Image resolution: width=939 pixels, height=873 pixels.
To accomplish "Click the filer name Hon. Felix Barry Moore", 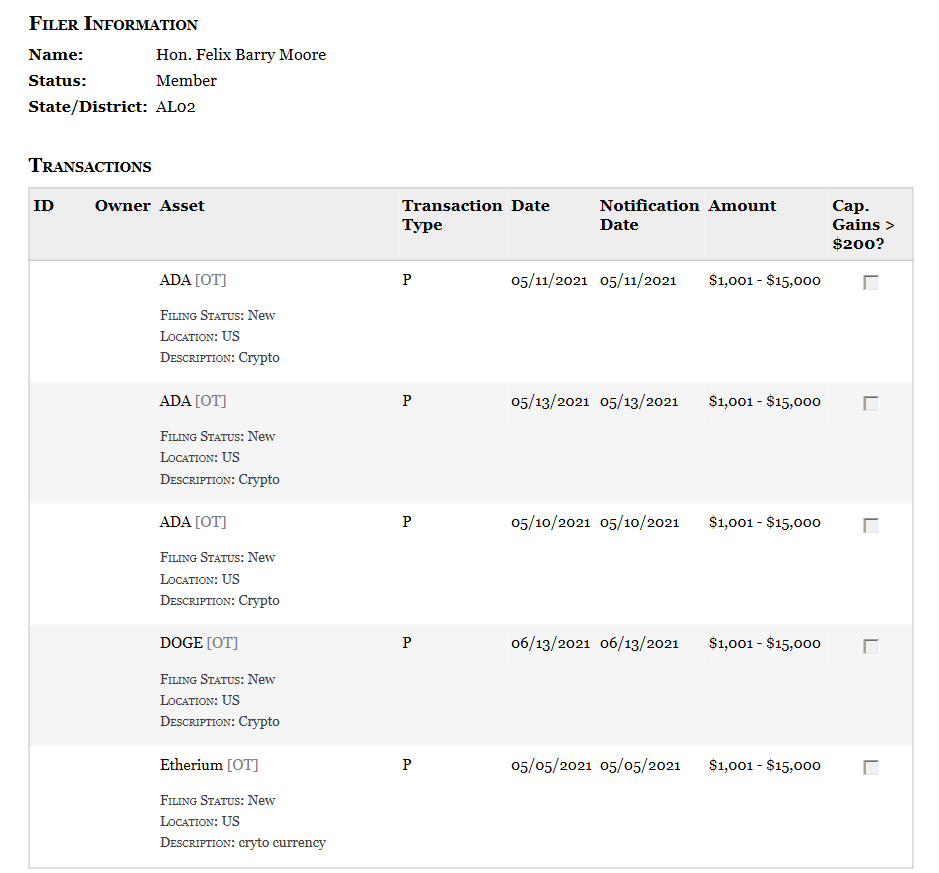I will pos(241,55).
